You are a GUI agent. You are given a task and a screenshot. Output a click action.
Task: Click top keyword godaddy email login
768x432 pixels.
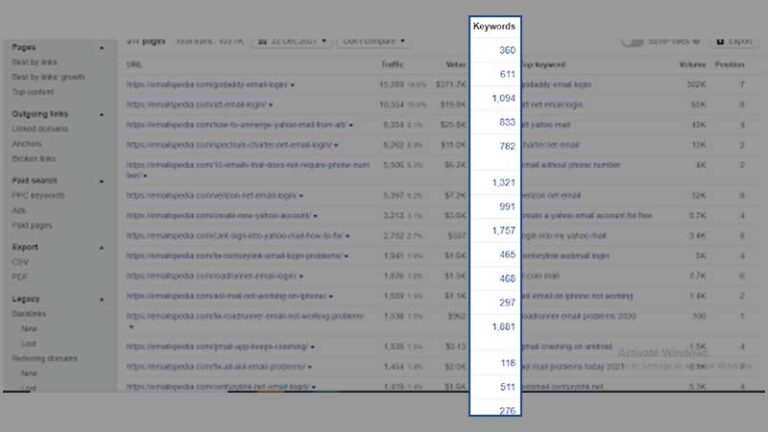pos(556,85)
